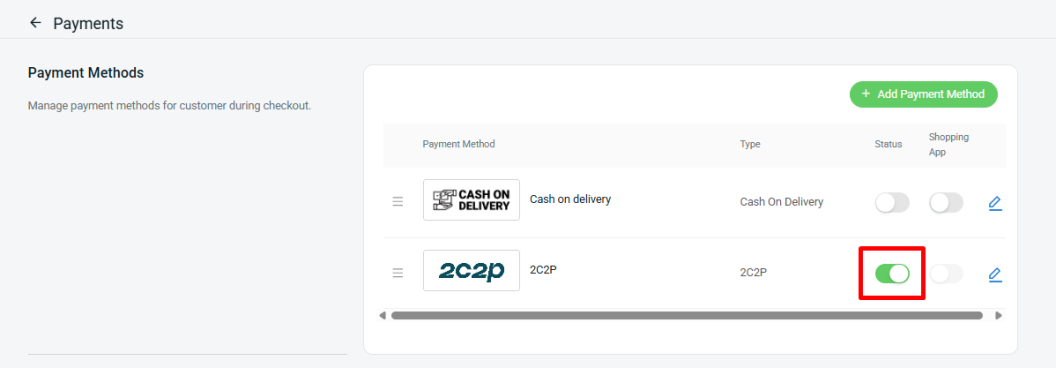The height and width of the screenshot is (368, 1056).
Task: Click the horizontal scrollbar track
Action: 687,315
